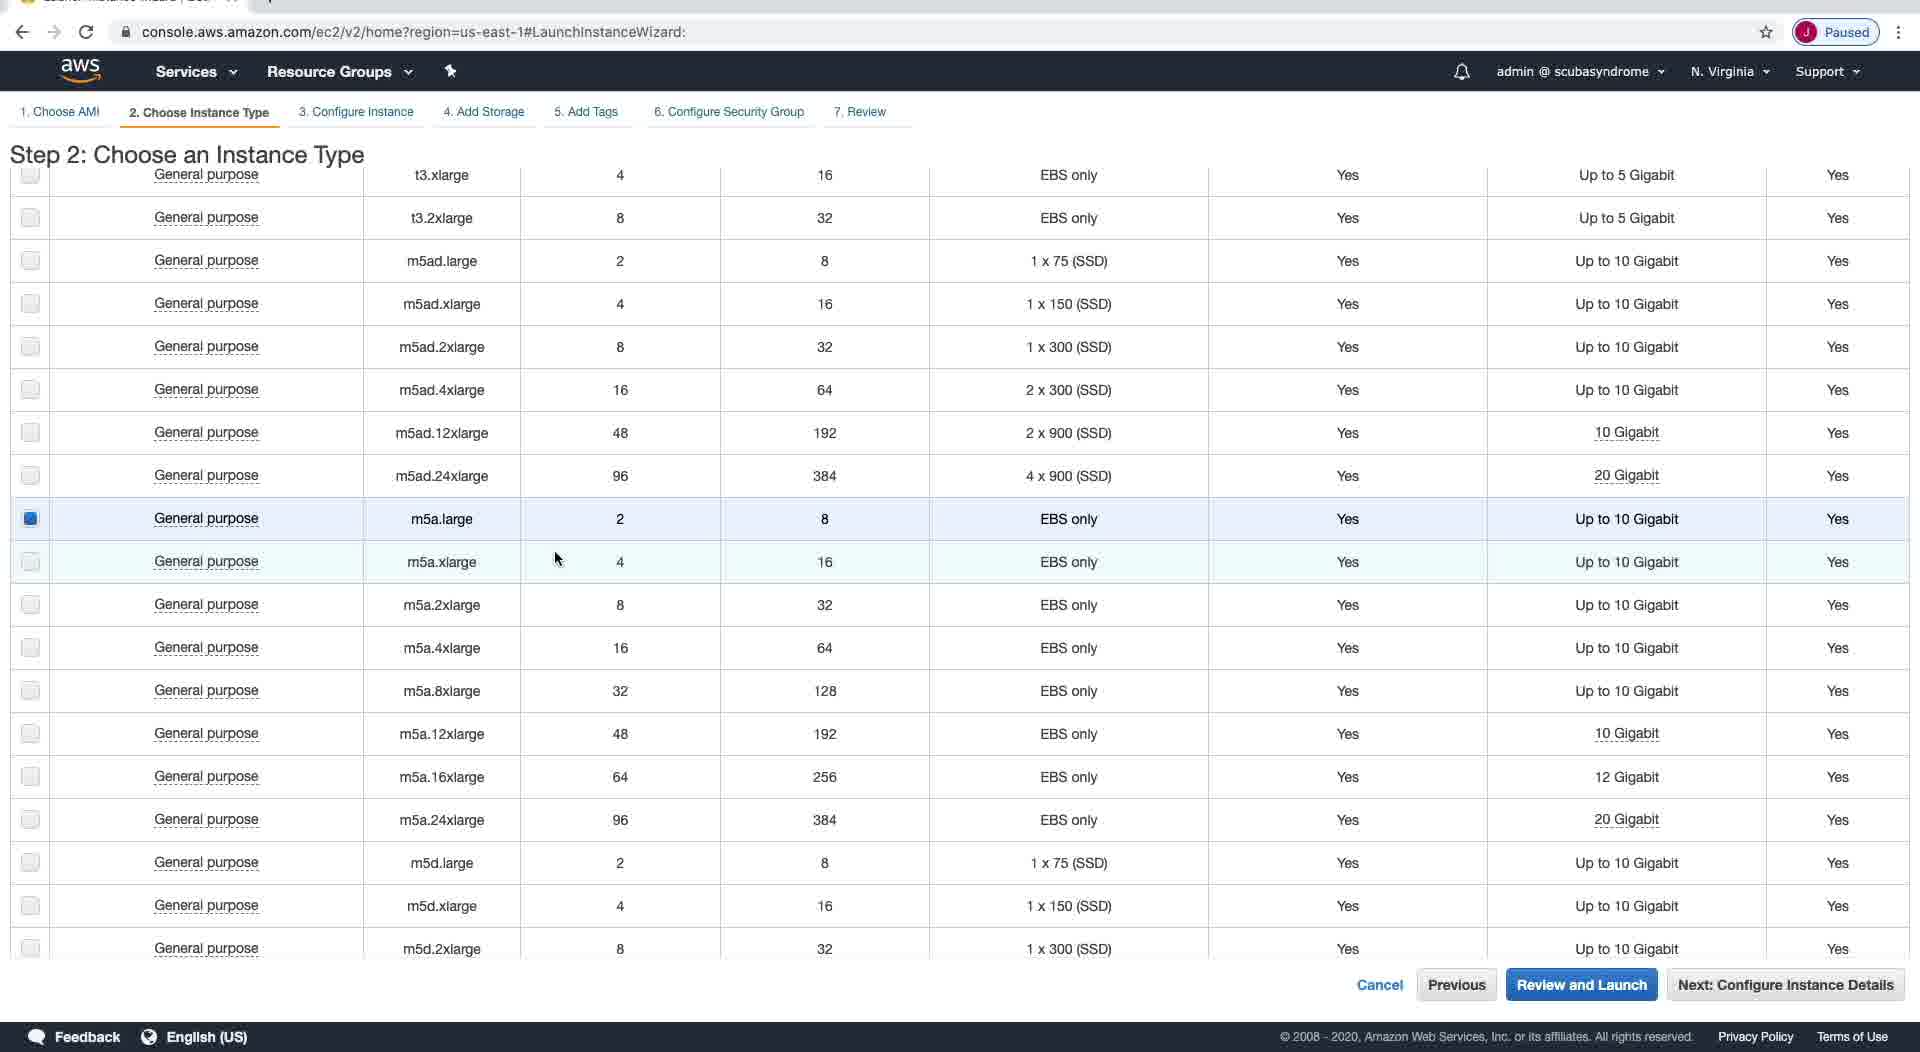Image resolution: width=1920 pixels, height=1052 pixels.
Task: Click the m5a.8xlarge type cell
Action: click(442, 691)
